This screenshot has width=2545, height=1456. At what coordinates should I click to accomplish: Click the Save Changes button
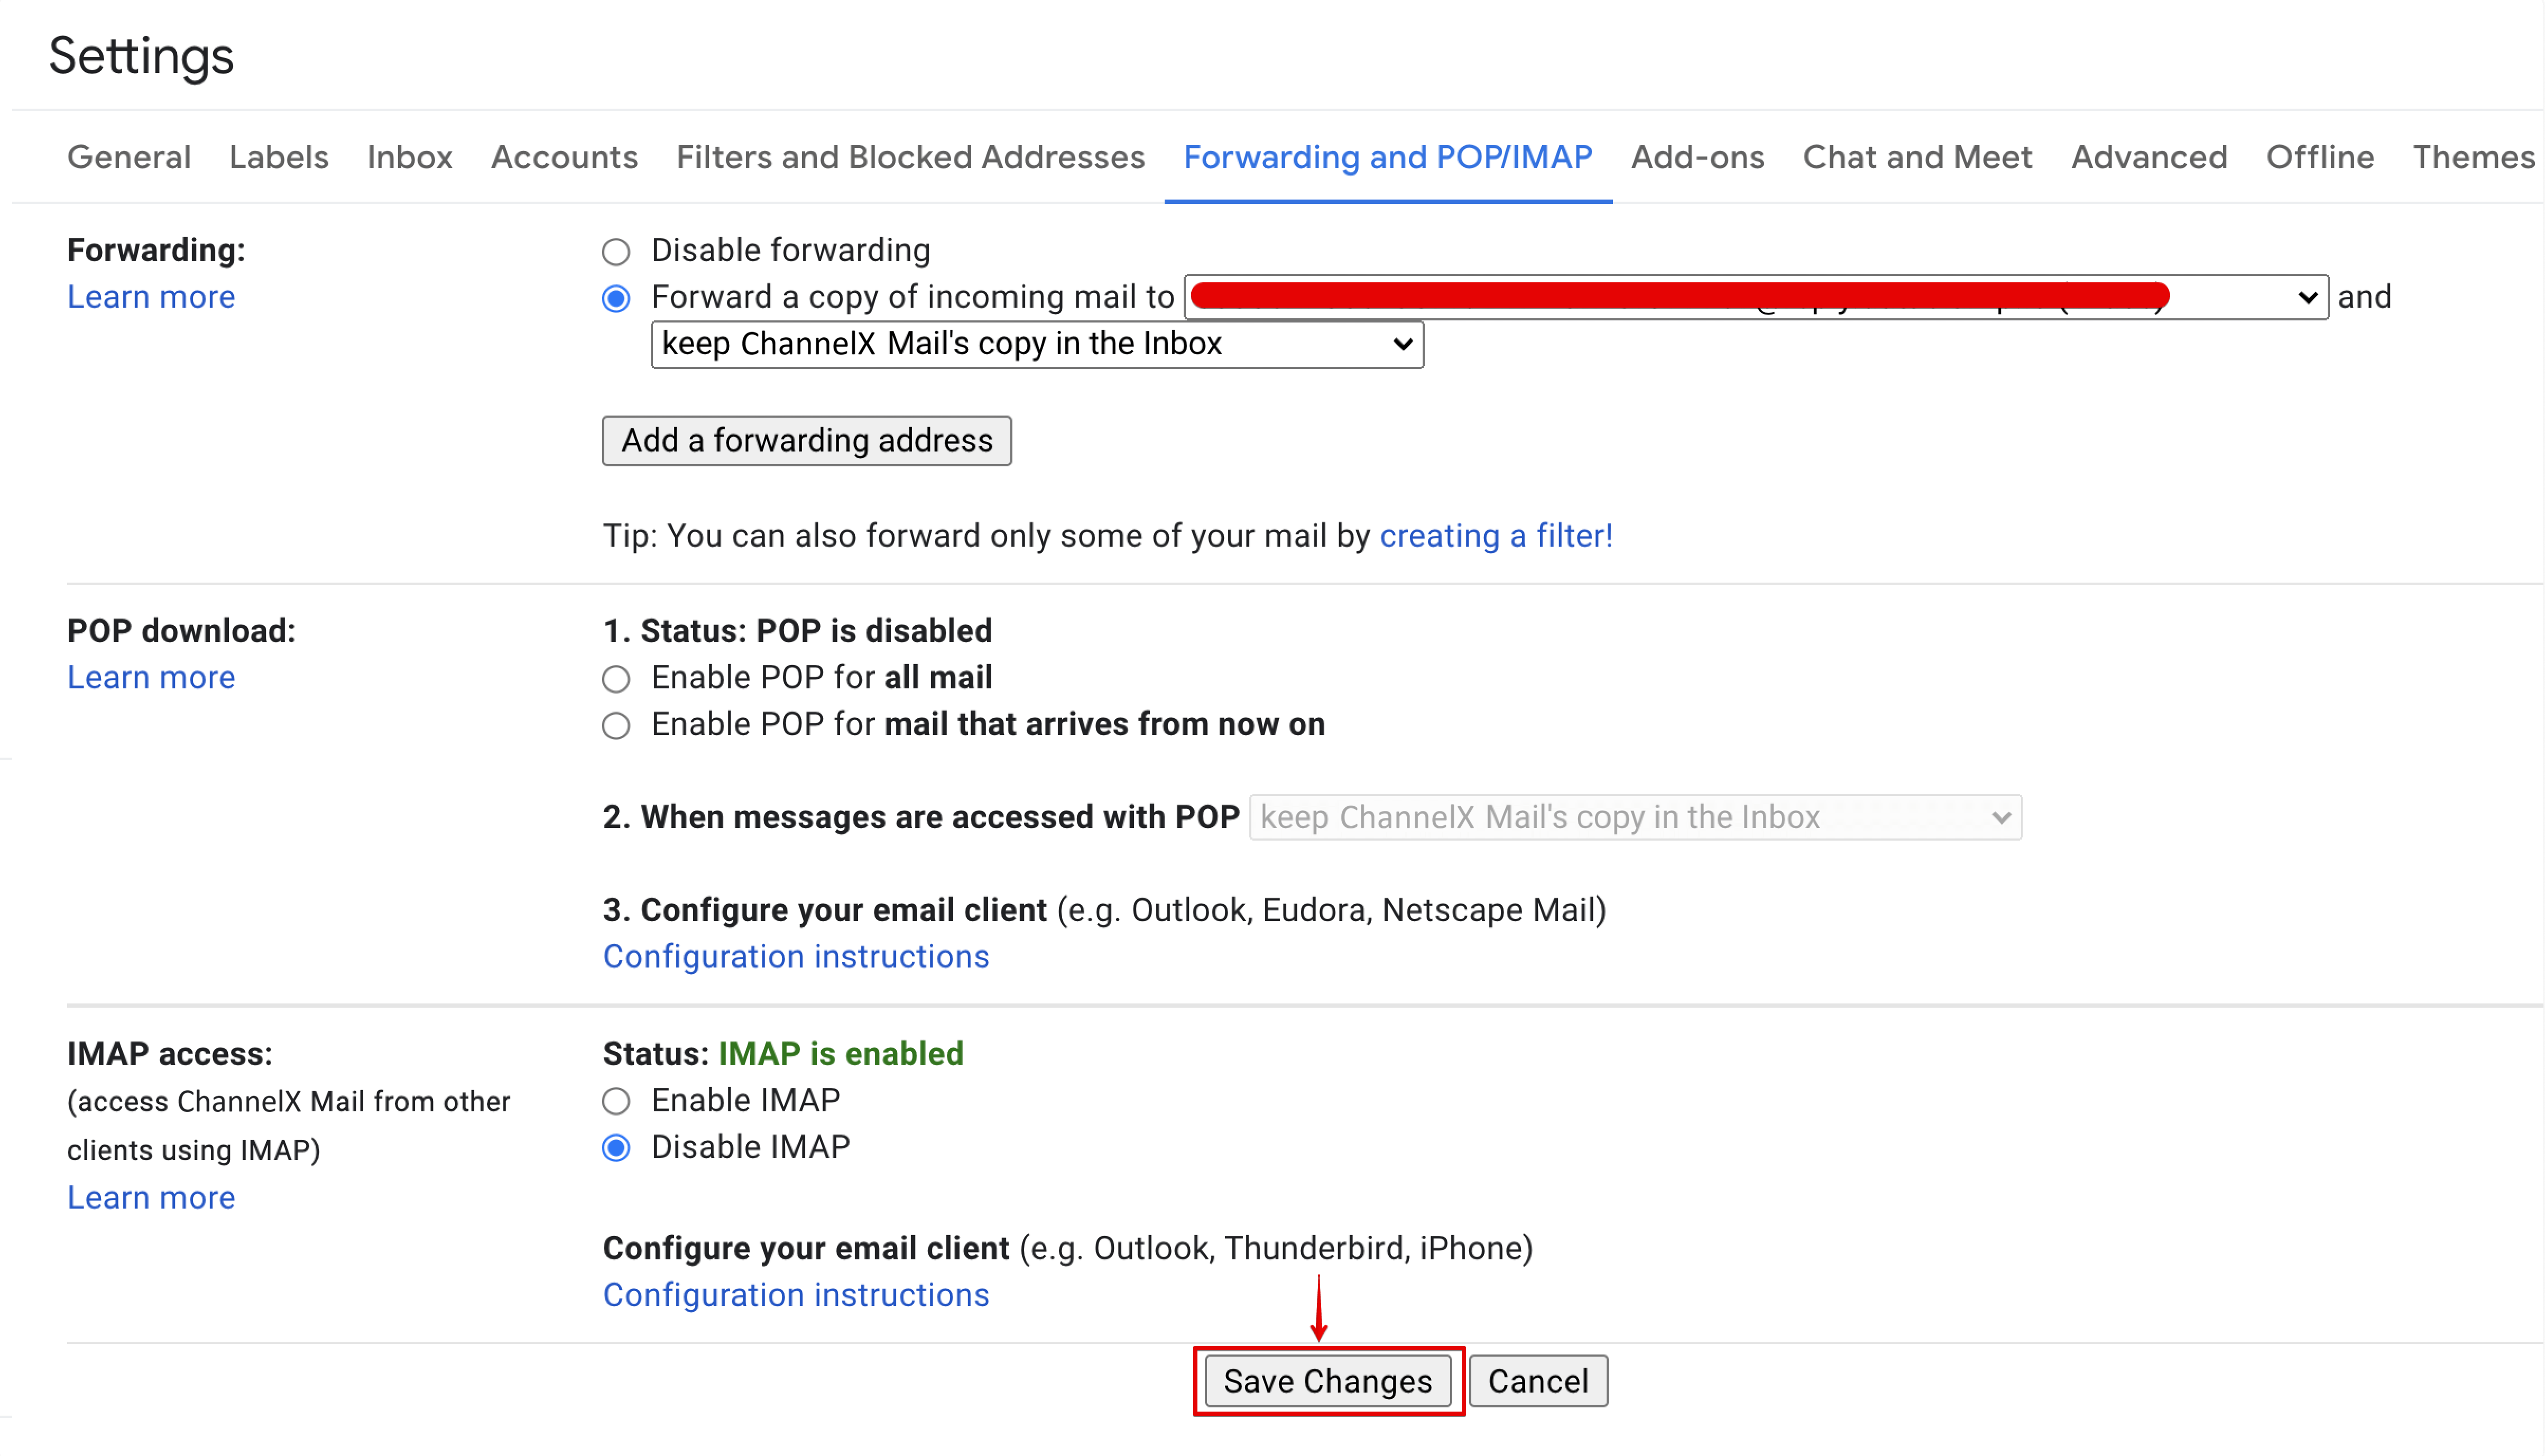(x=1328, y=1381)
